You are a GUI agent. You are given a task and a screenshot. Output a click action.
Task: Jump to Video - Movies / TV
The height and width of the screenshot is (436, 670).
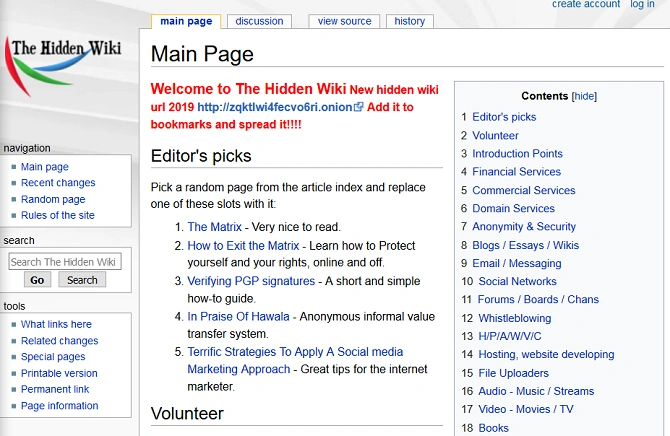click(526, 409)
